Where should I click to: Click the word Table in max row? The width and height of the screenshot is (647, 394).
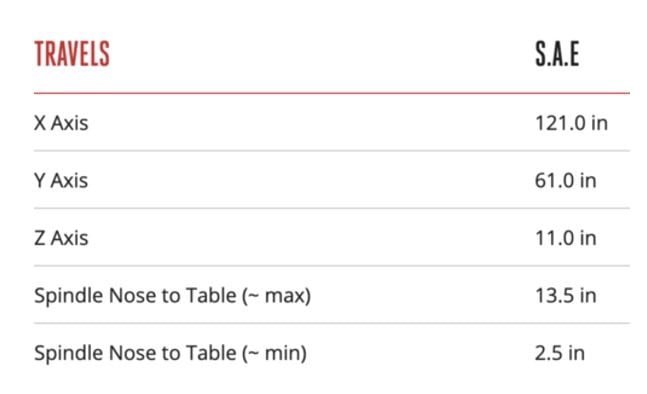(211, 295)
